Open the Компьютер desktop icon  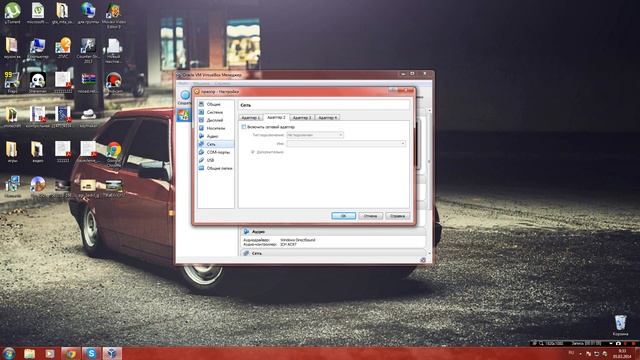click(x=38, y=49)
